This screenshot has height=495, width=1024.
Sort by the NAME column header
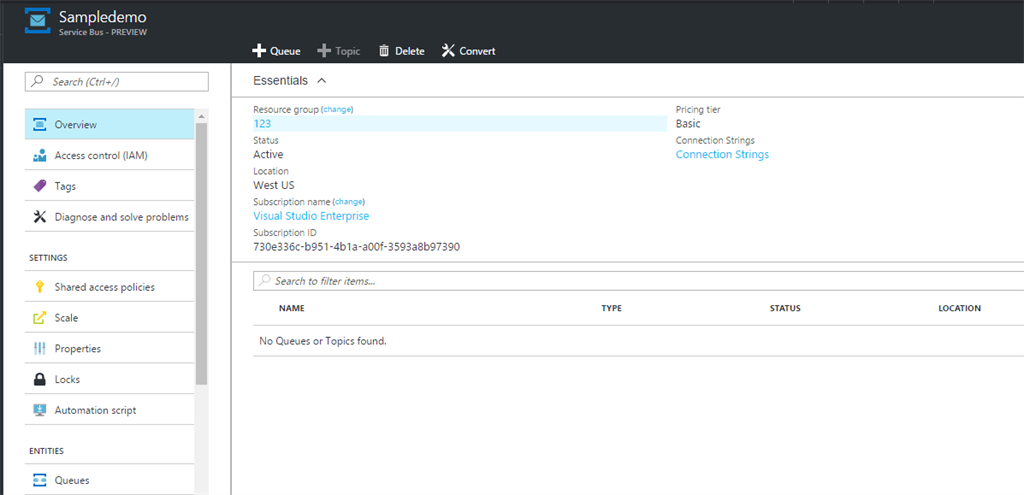(291, 308)
